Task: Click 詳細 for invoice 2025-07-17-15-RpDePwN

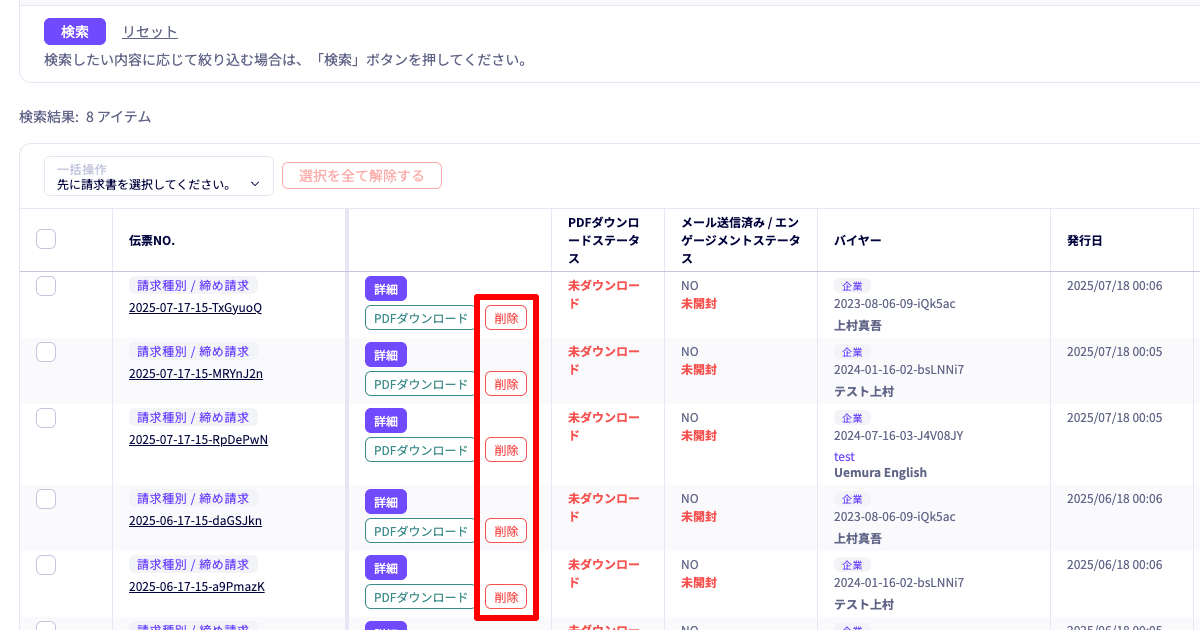Action: pyautogui.click(x=386, y=421)
